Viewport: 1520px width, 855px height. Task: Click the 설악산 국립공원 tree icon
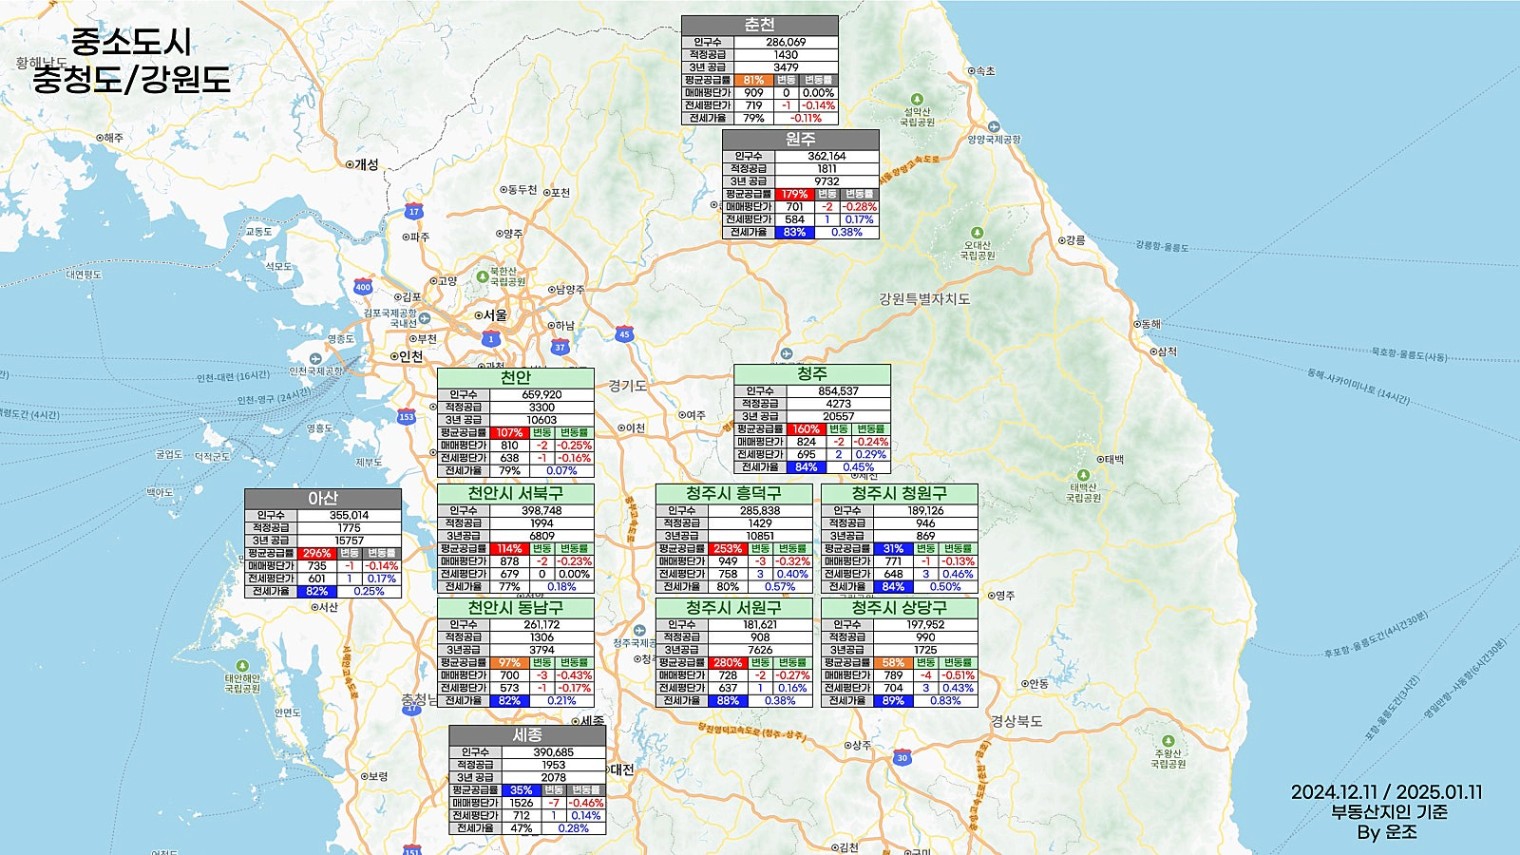coord(917,99)
